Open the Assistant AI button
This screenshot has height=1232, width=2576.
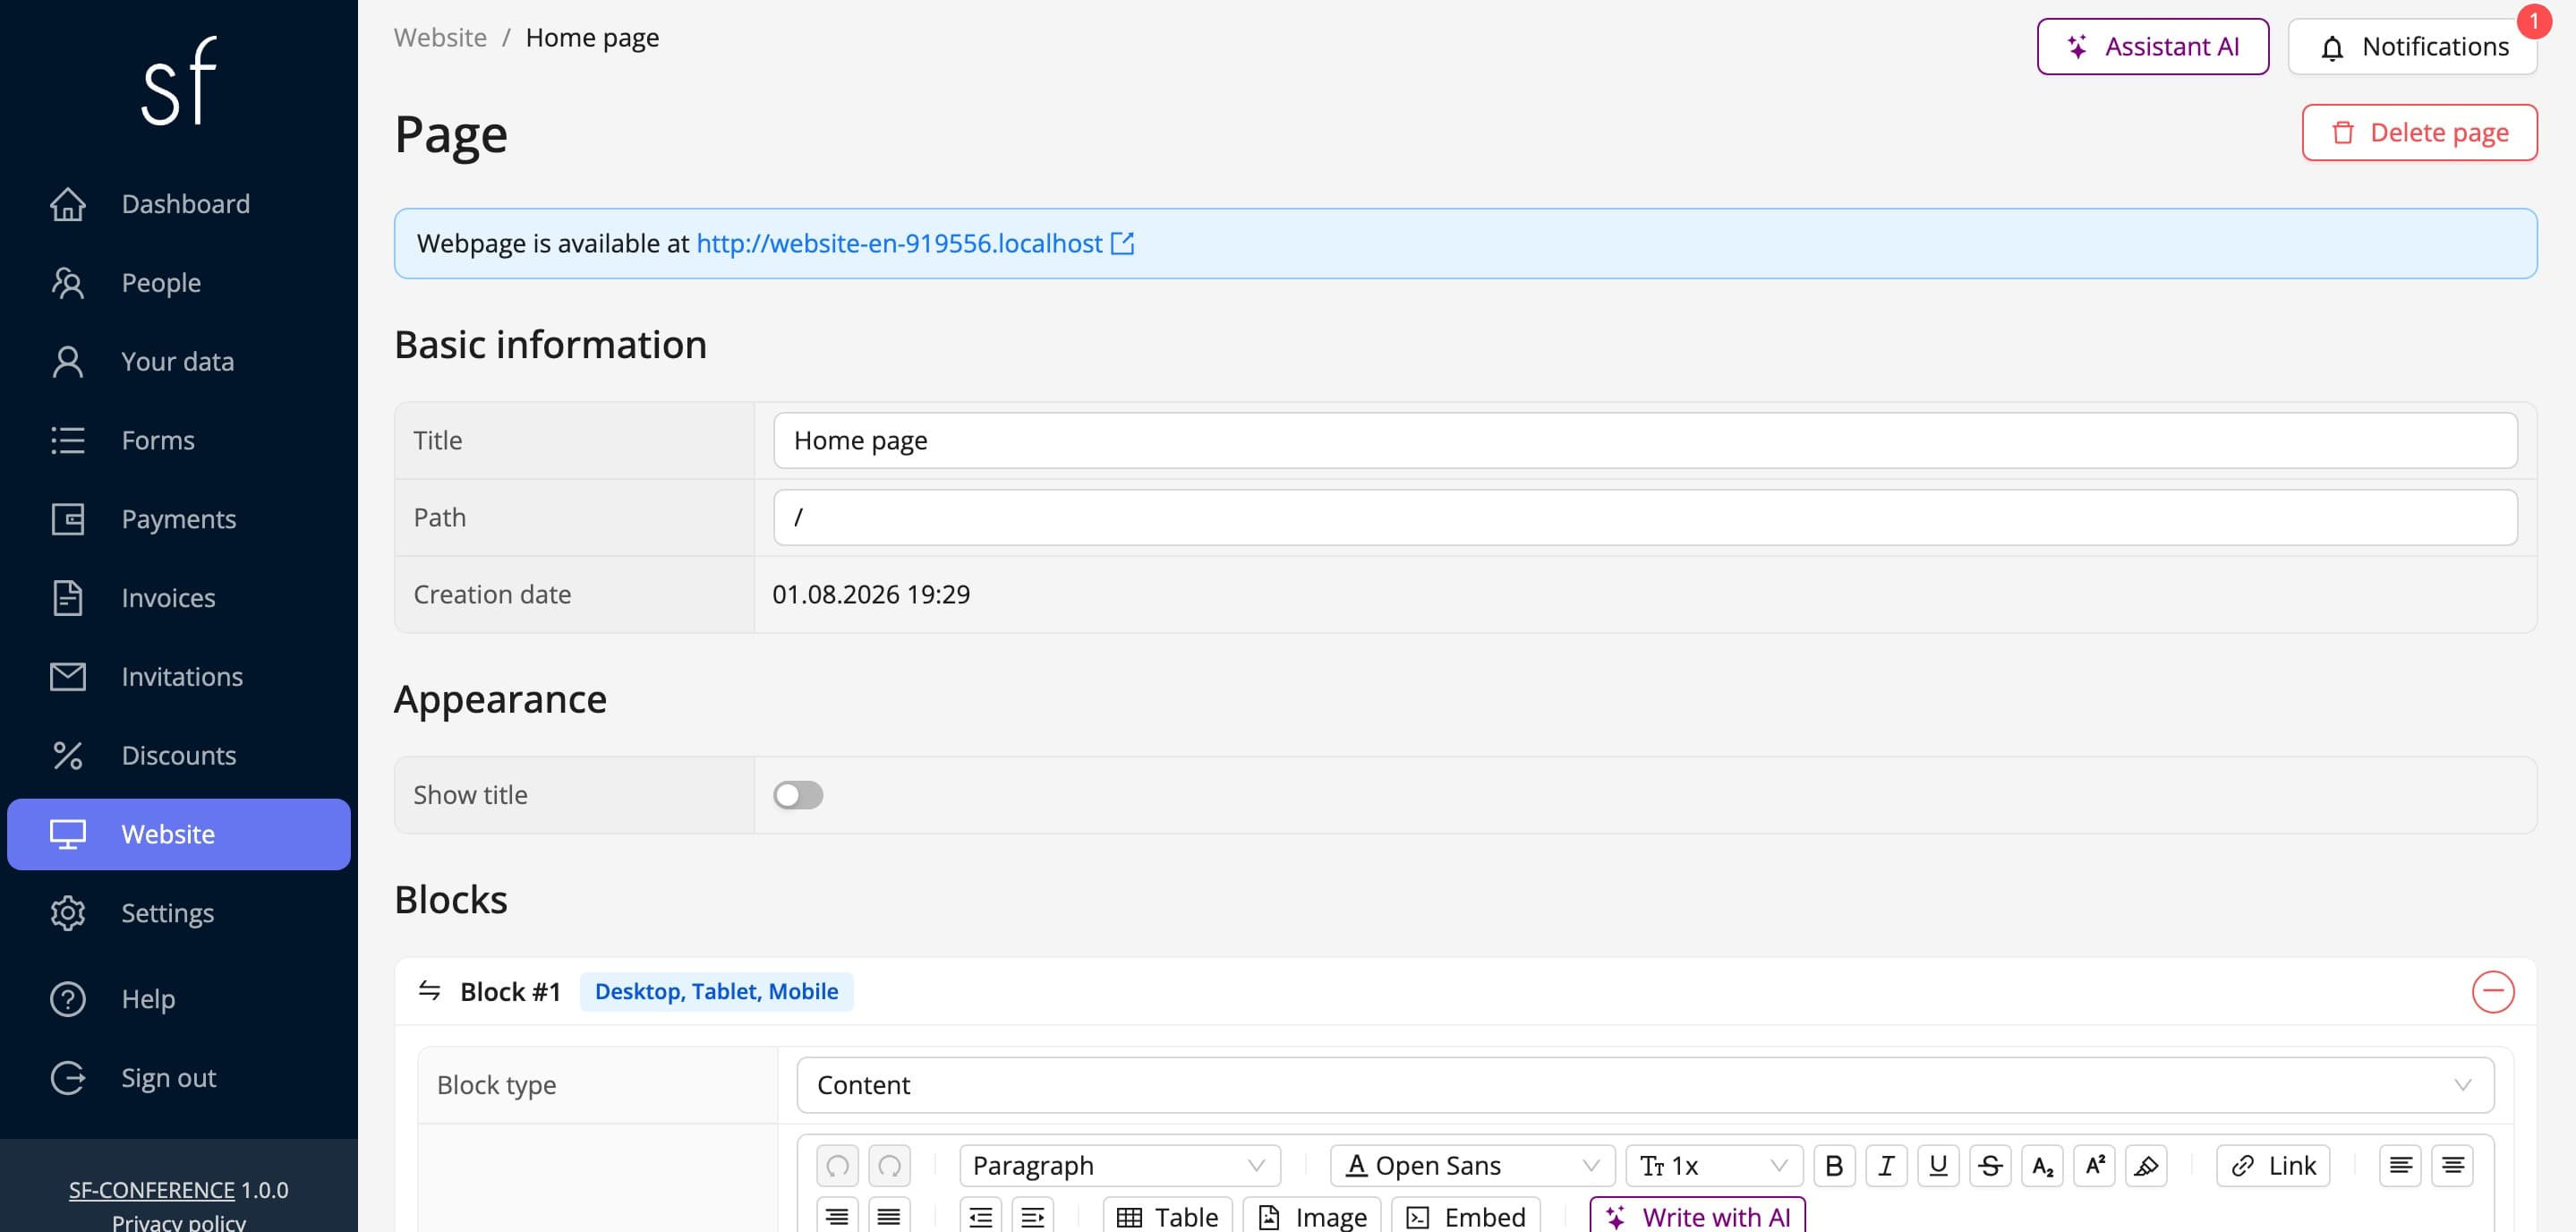pos(2152,46)
